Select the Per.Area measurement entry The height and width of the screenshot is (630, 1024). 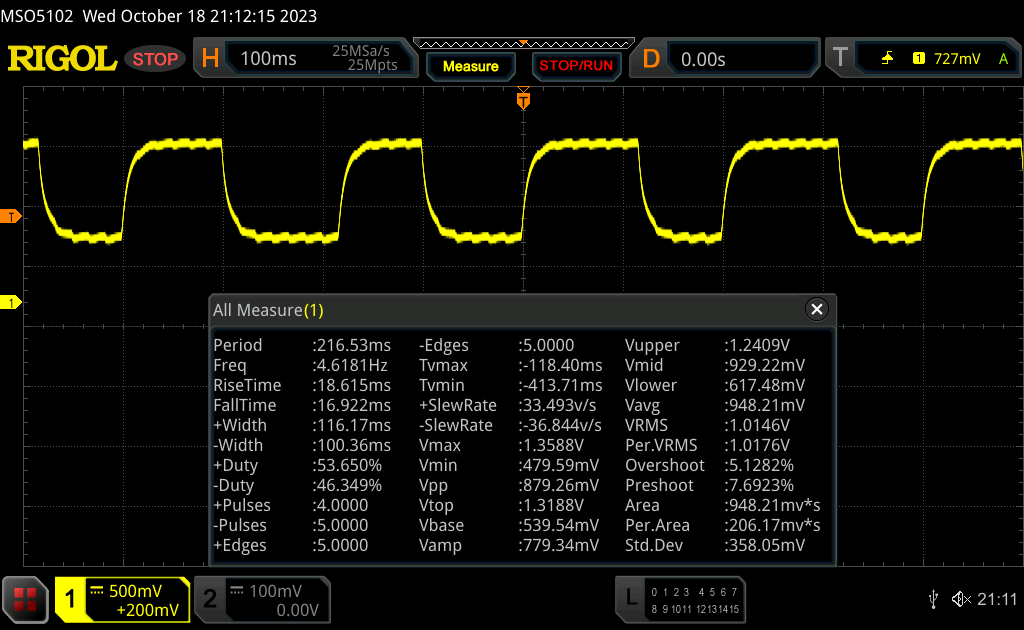(x=723, y=525)
